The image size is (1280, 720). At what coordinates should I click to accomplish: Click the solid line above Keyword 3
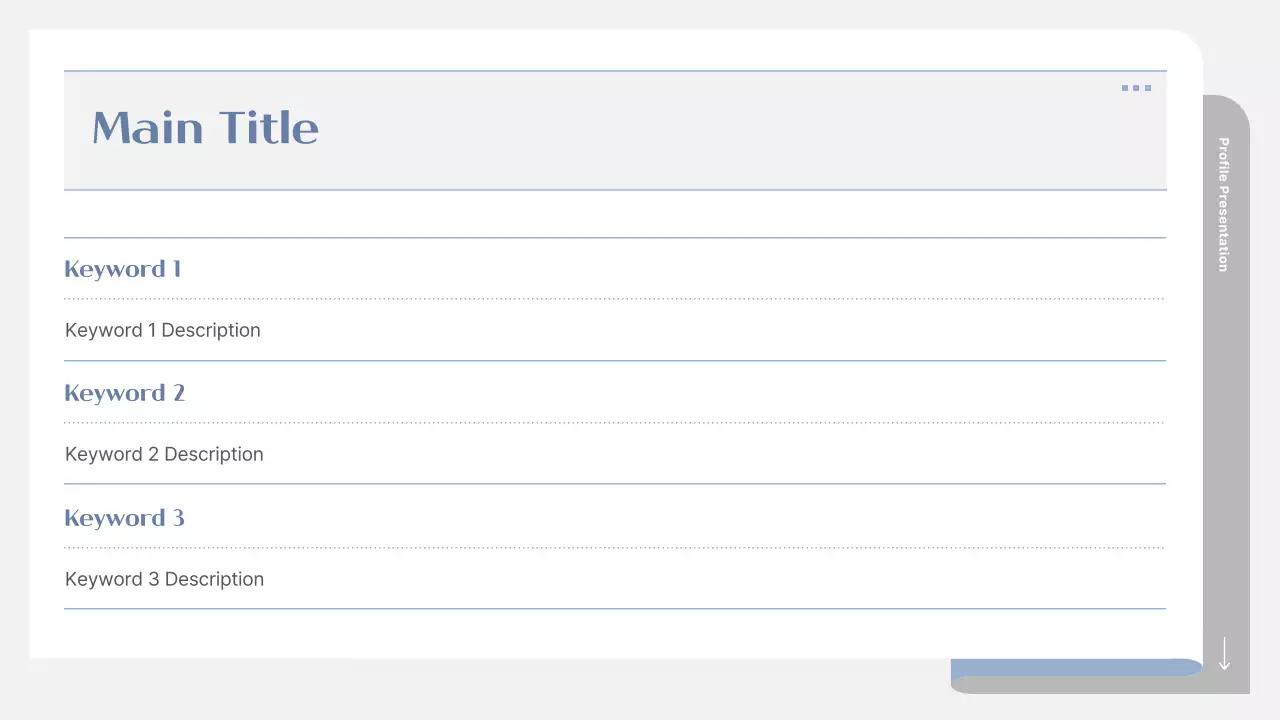tap(614, 484)
